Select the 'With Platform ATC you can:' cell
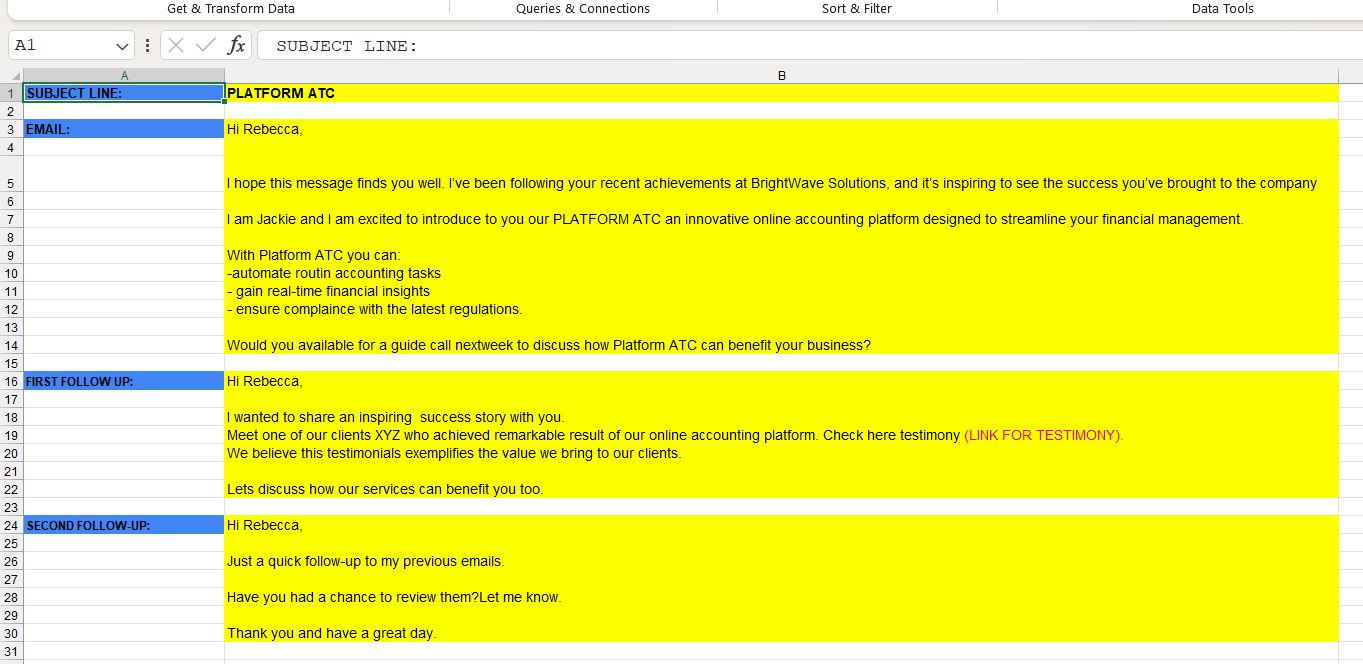Viewport: 1363px width, 664px height. point(782,255)
